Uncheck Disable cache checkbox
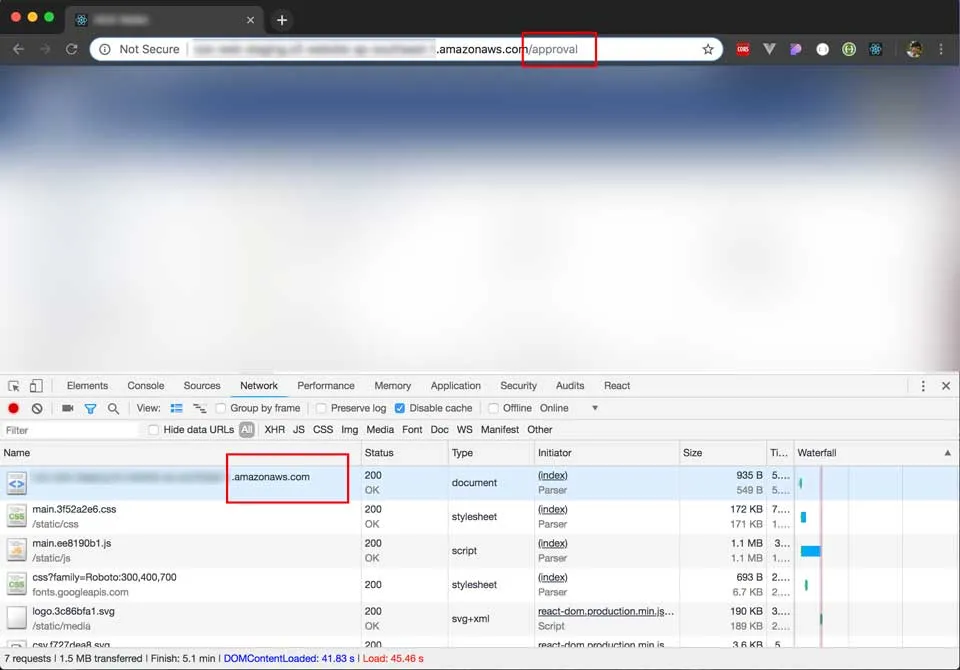Viewport: 960px width, 670px height. point(400,408)
